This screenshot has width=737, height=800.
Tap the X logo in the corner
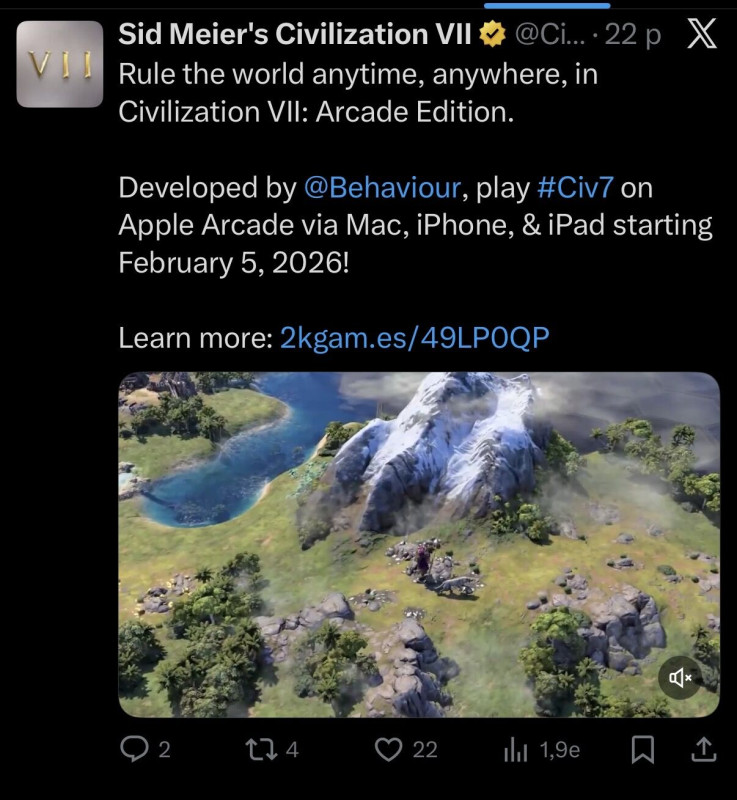(x=702, y=33)
